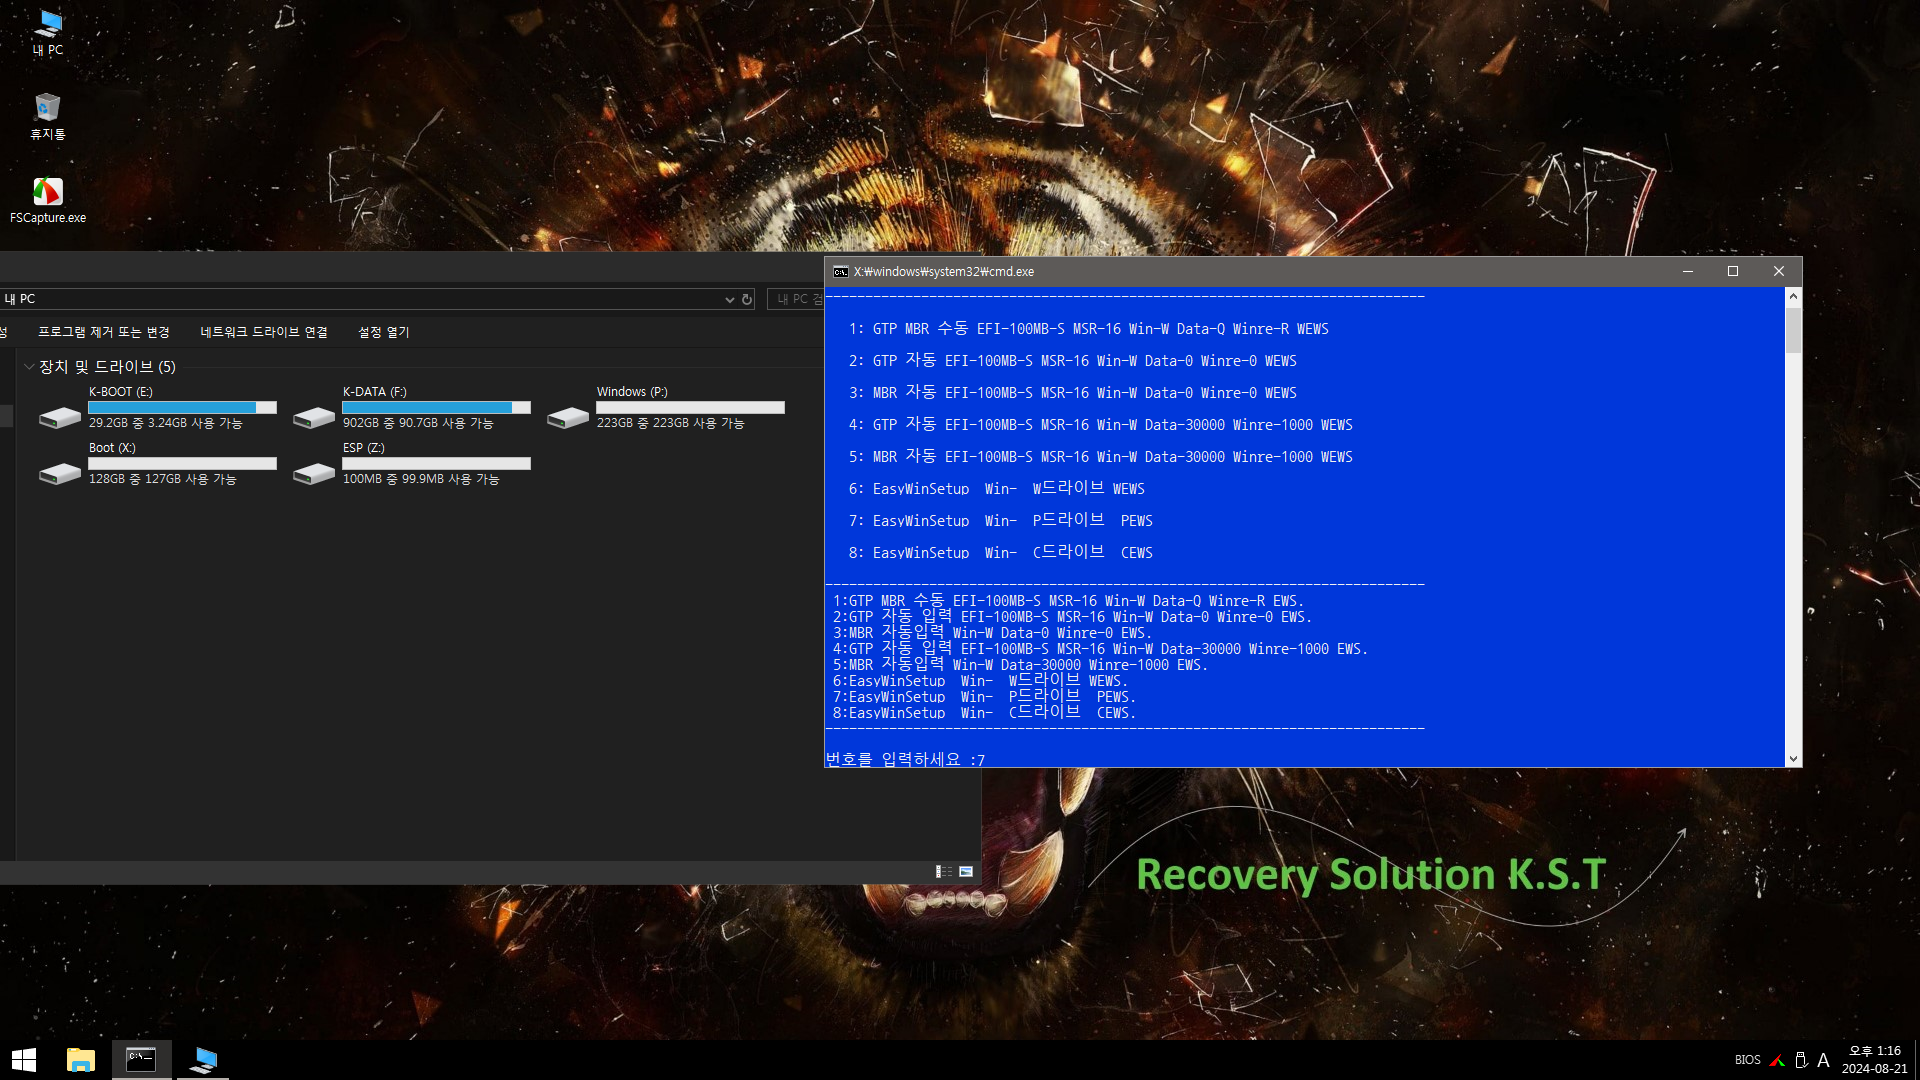Viewport: 1920px width, 1080px height.
Task: Select the Windows (P:) drive icon
Action: click(x=568, y=416)
